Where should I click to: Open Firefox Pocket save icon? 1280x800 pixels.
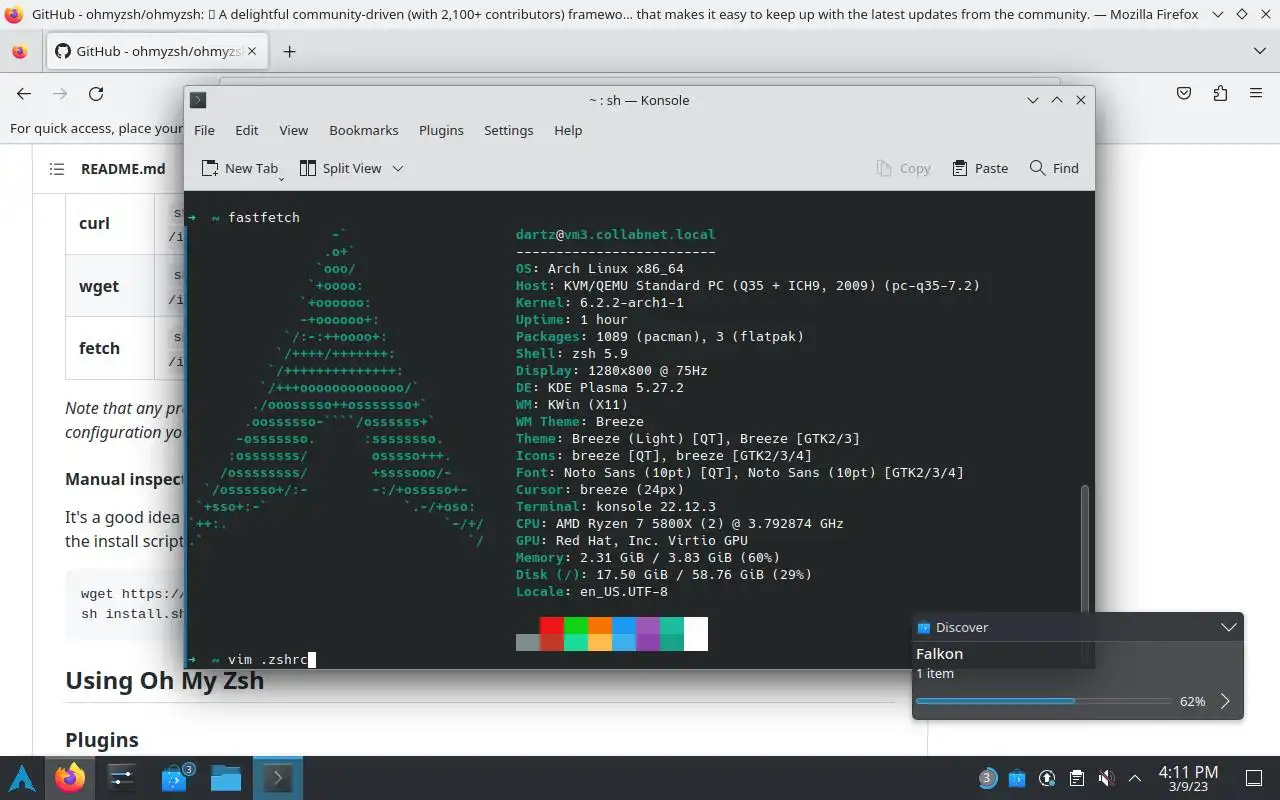click(x=1184, y=93)
